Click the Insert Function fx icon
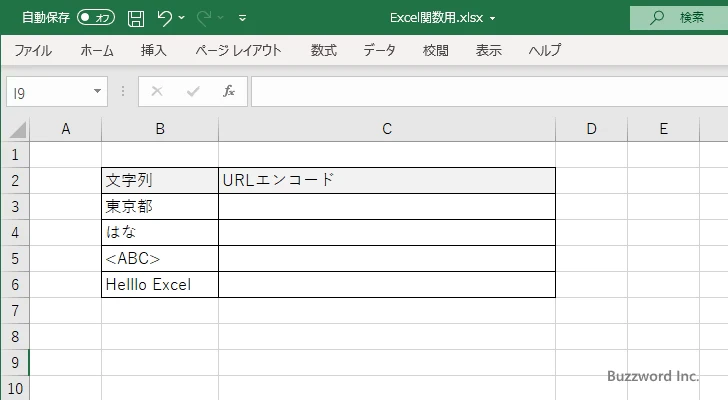The image size is (728, 400). tap(228, 91)
